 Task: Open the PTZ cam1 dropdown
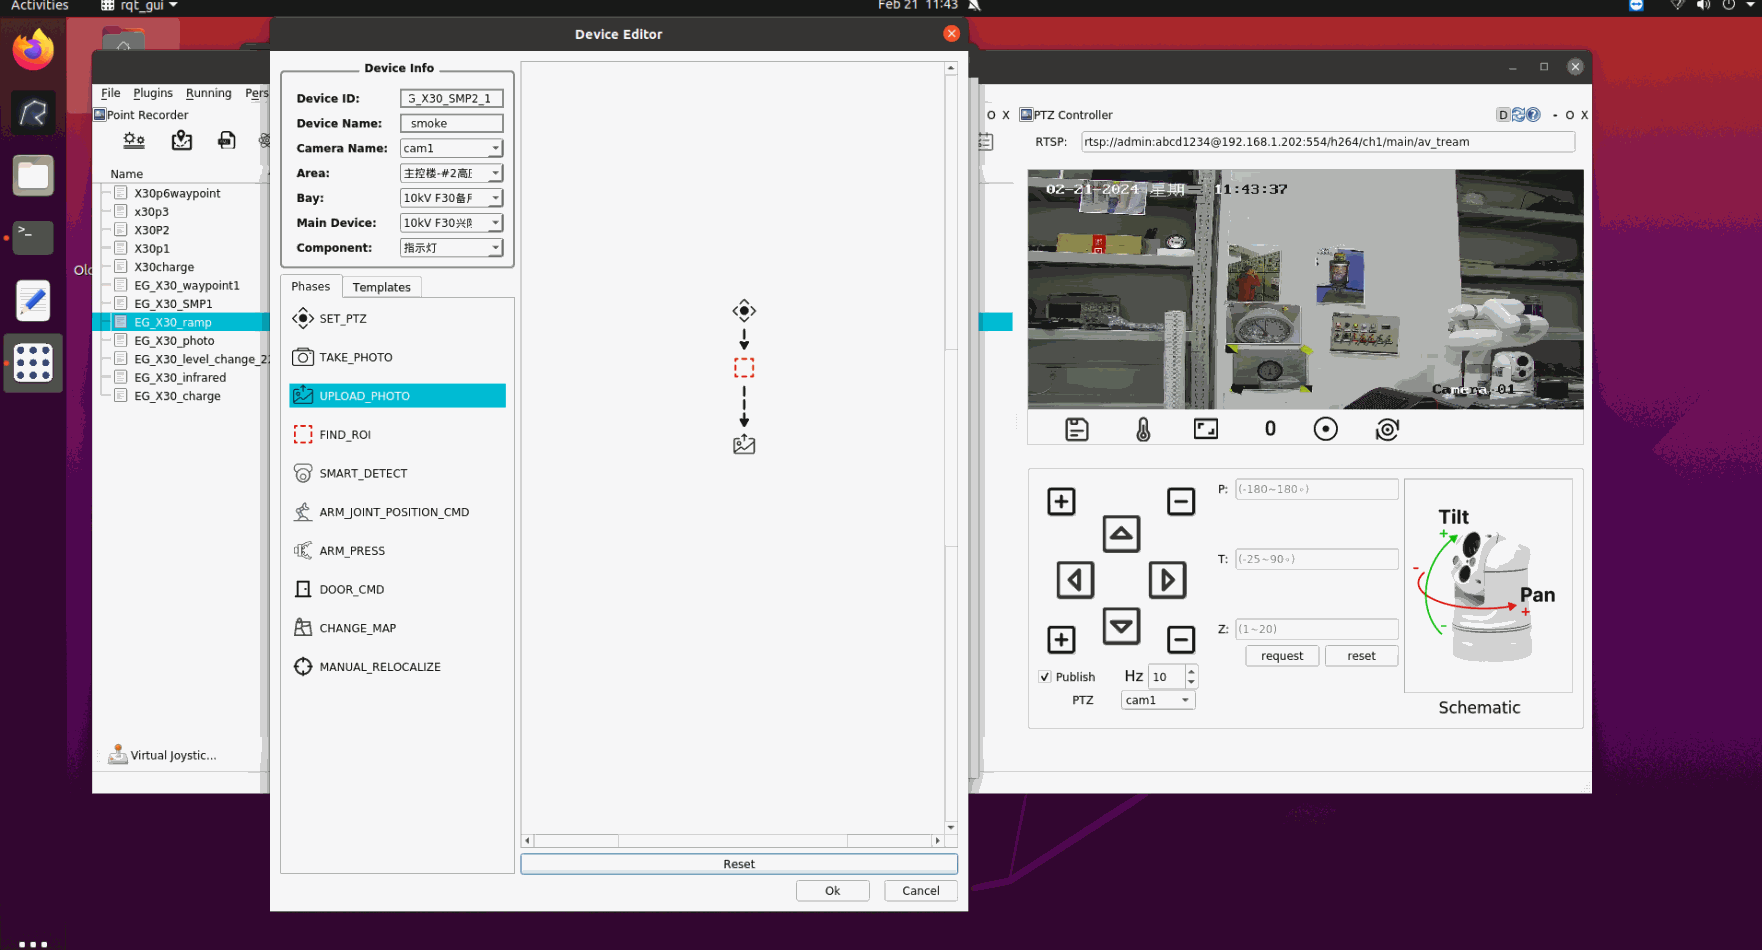coord(1157,701)
